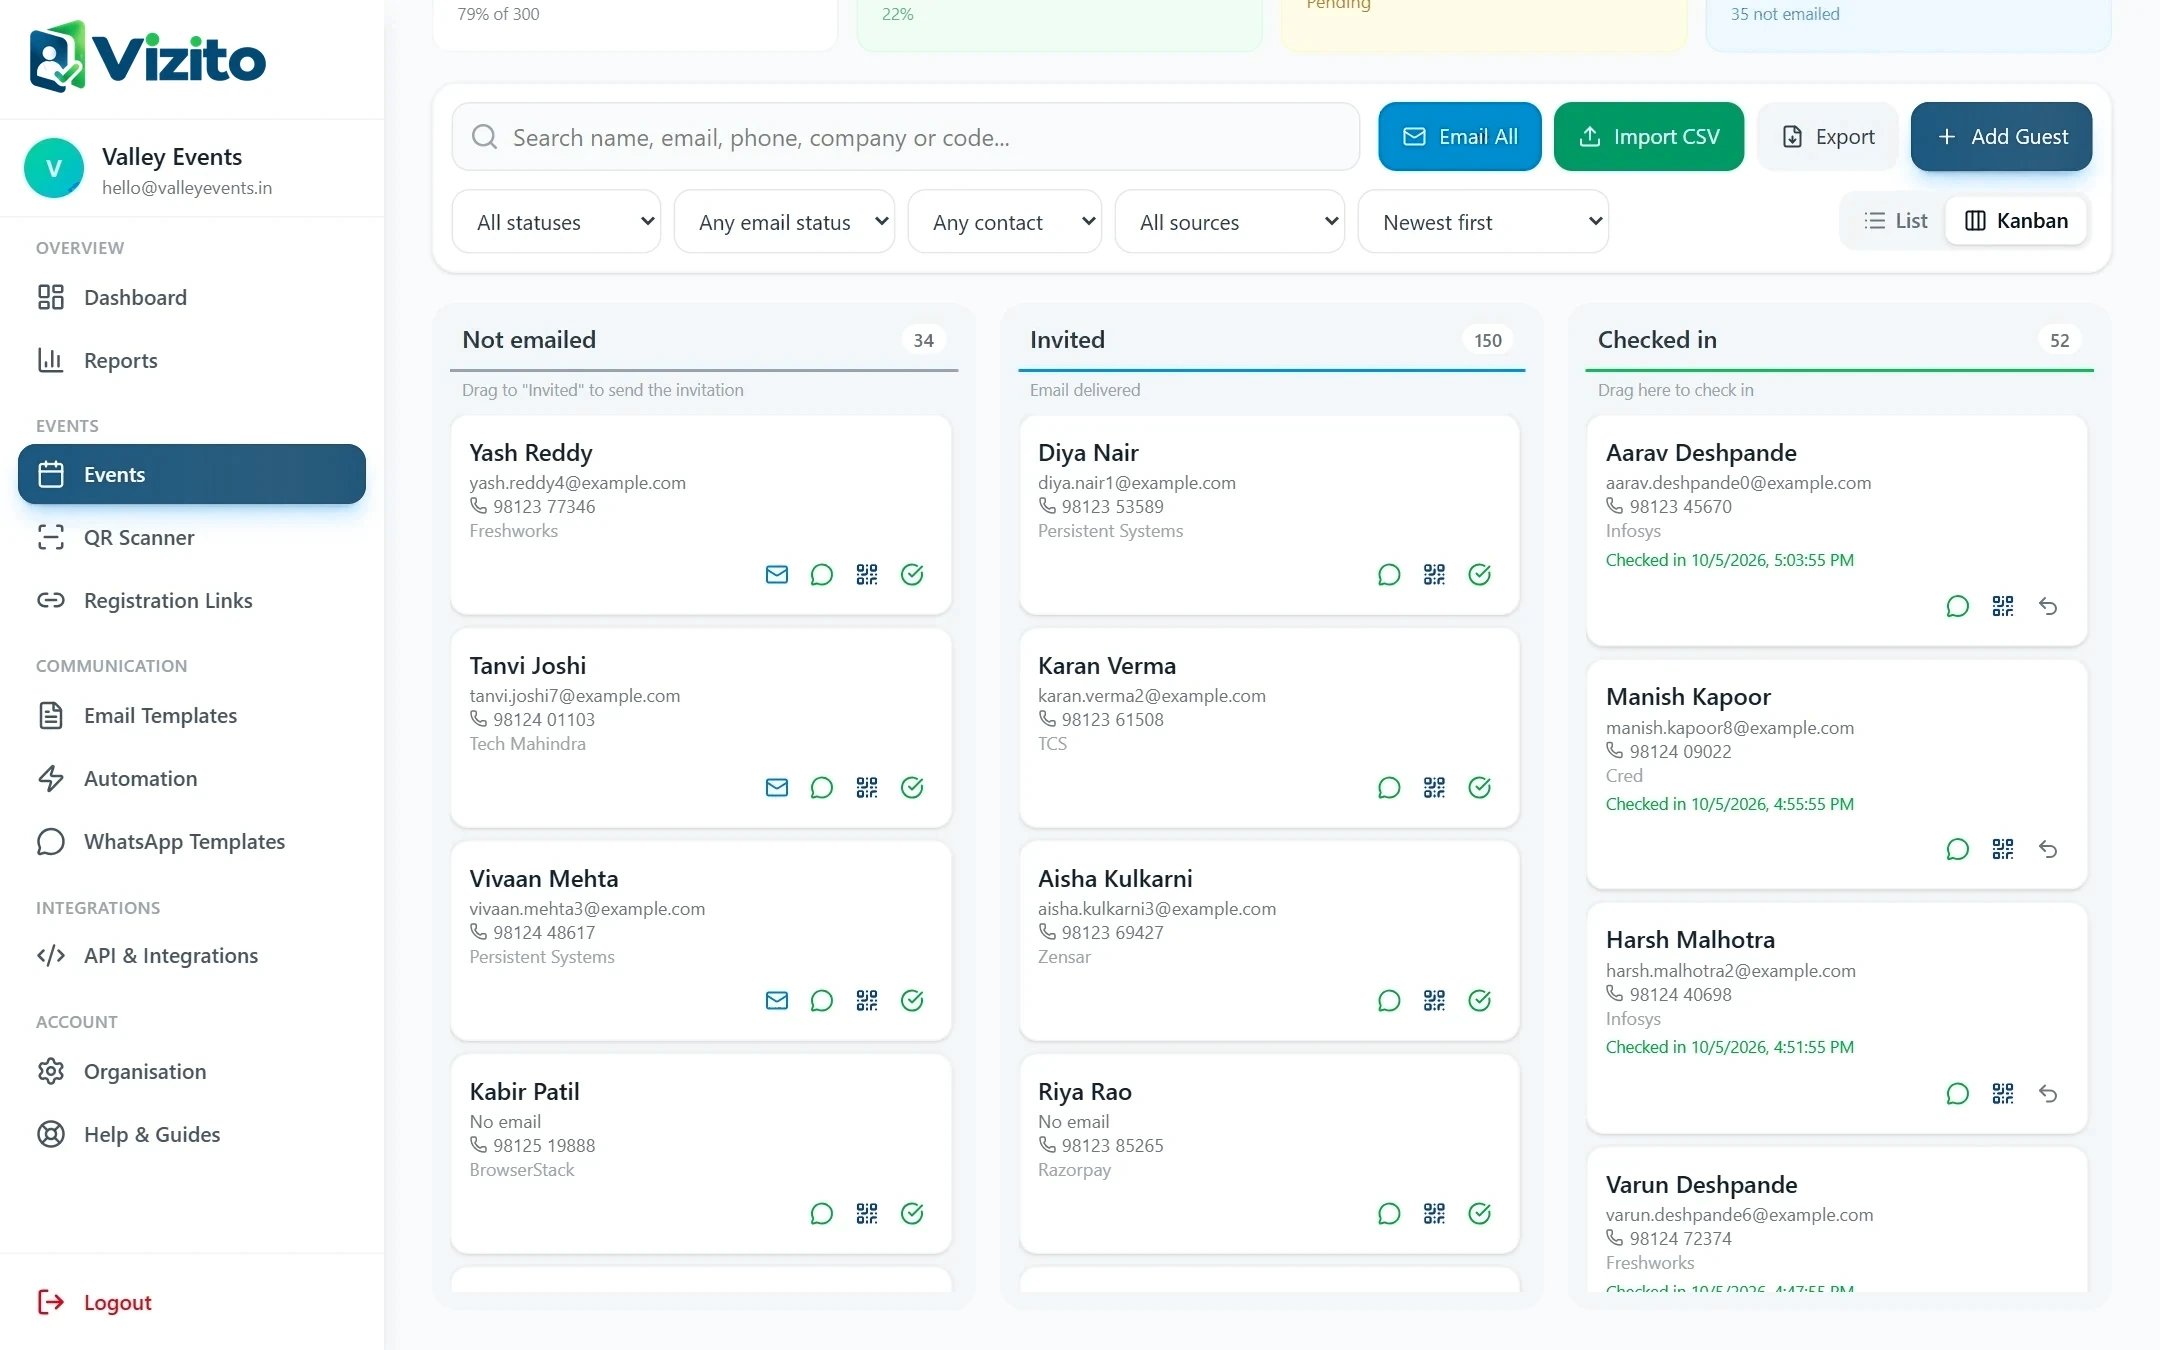Image resolution: width=2160 pixels, height=1350 pixels.
Task: Click Add Guest button
Action: click(x=2001, y=136)
